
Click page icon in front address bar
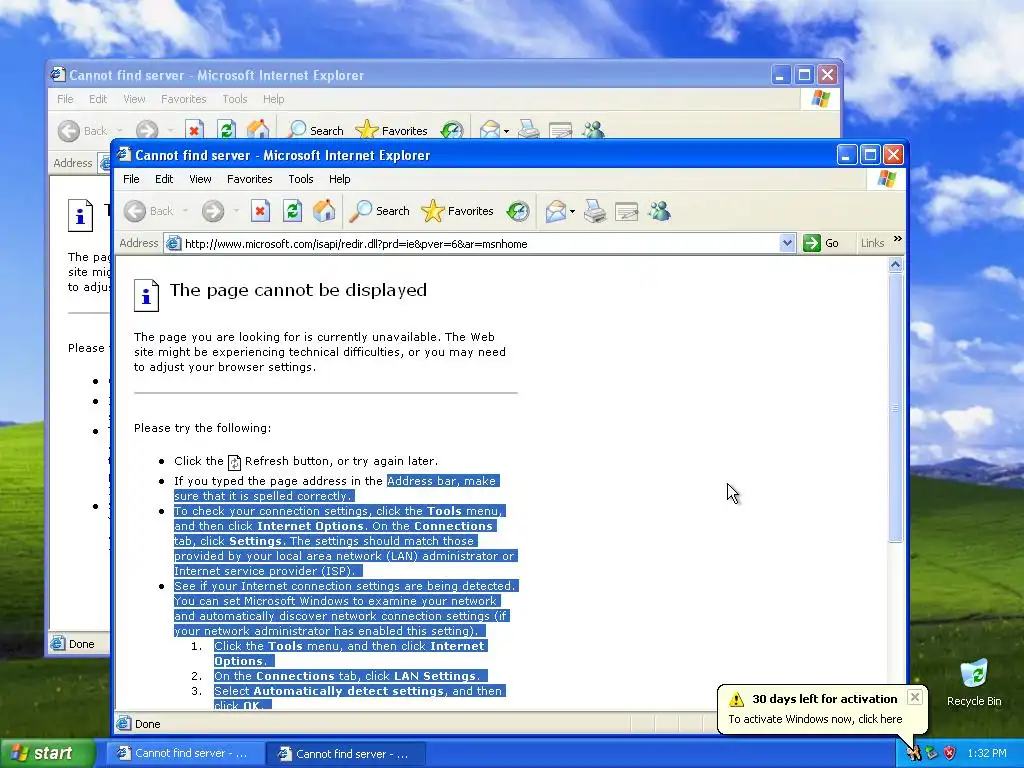pyautogui.click(x=173, y=244)
